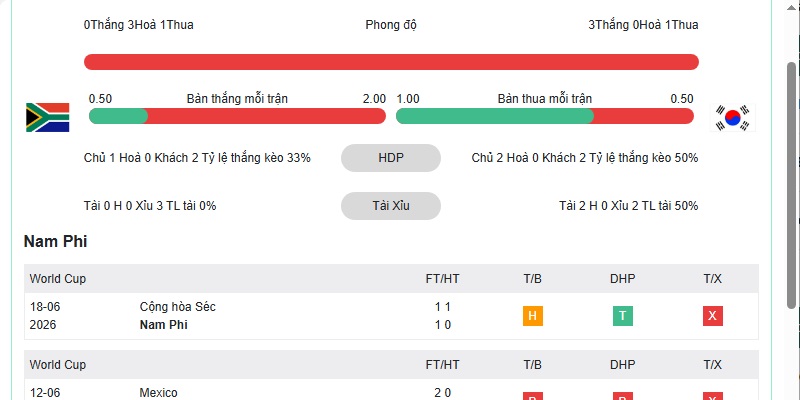Click the red Phong độ form bar

coord(391,62)
